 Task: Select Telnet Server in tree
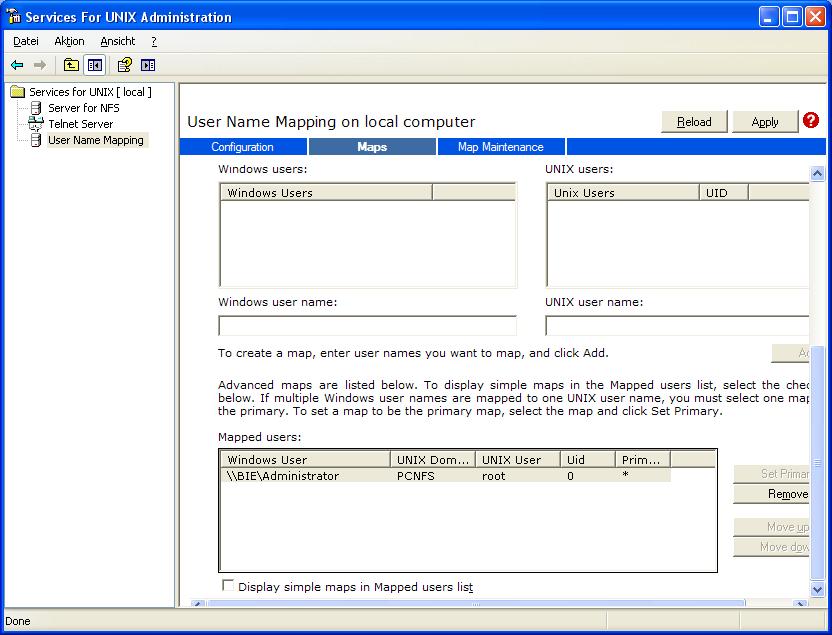tap(81, 124)
